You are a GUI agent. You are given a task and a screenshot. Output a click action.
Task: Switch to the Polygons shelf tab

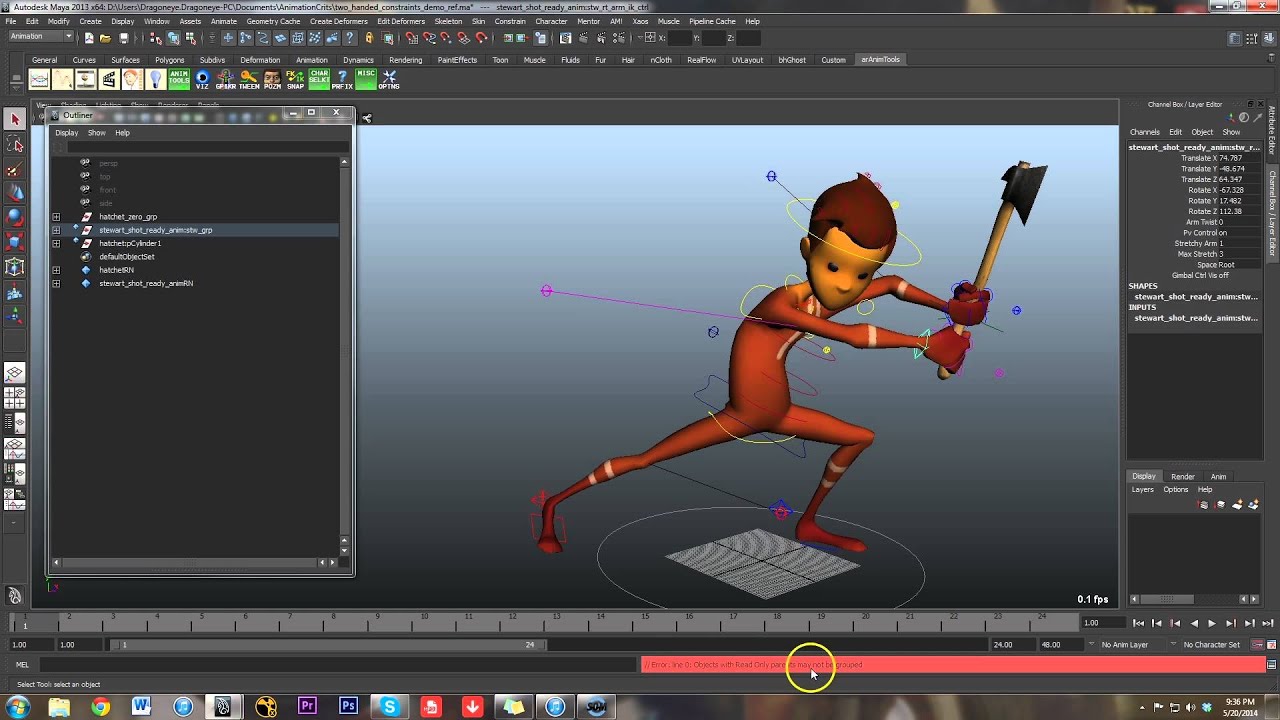point(169,60)
